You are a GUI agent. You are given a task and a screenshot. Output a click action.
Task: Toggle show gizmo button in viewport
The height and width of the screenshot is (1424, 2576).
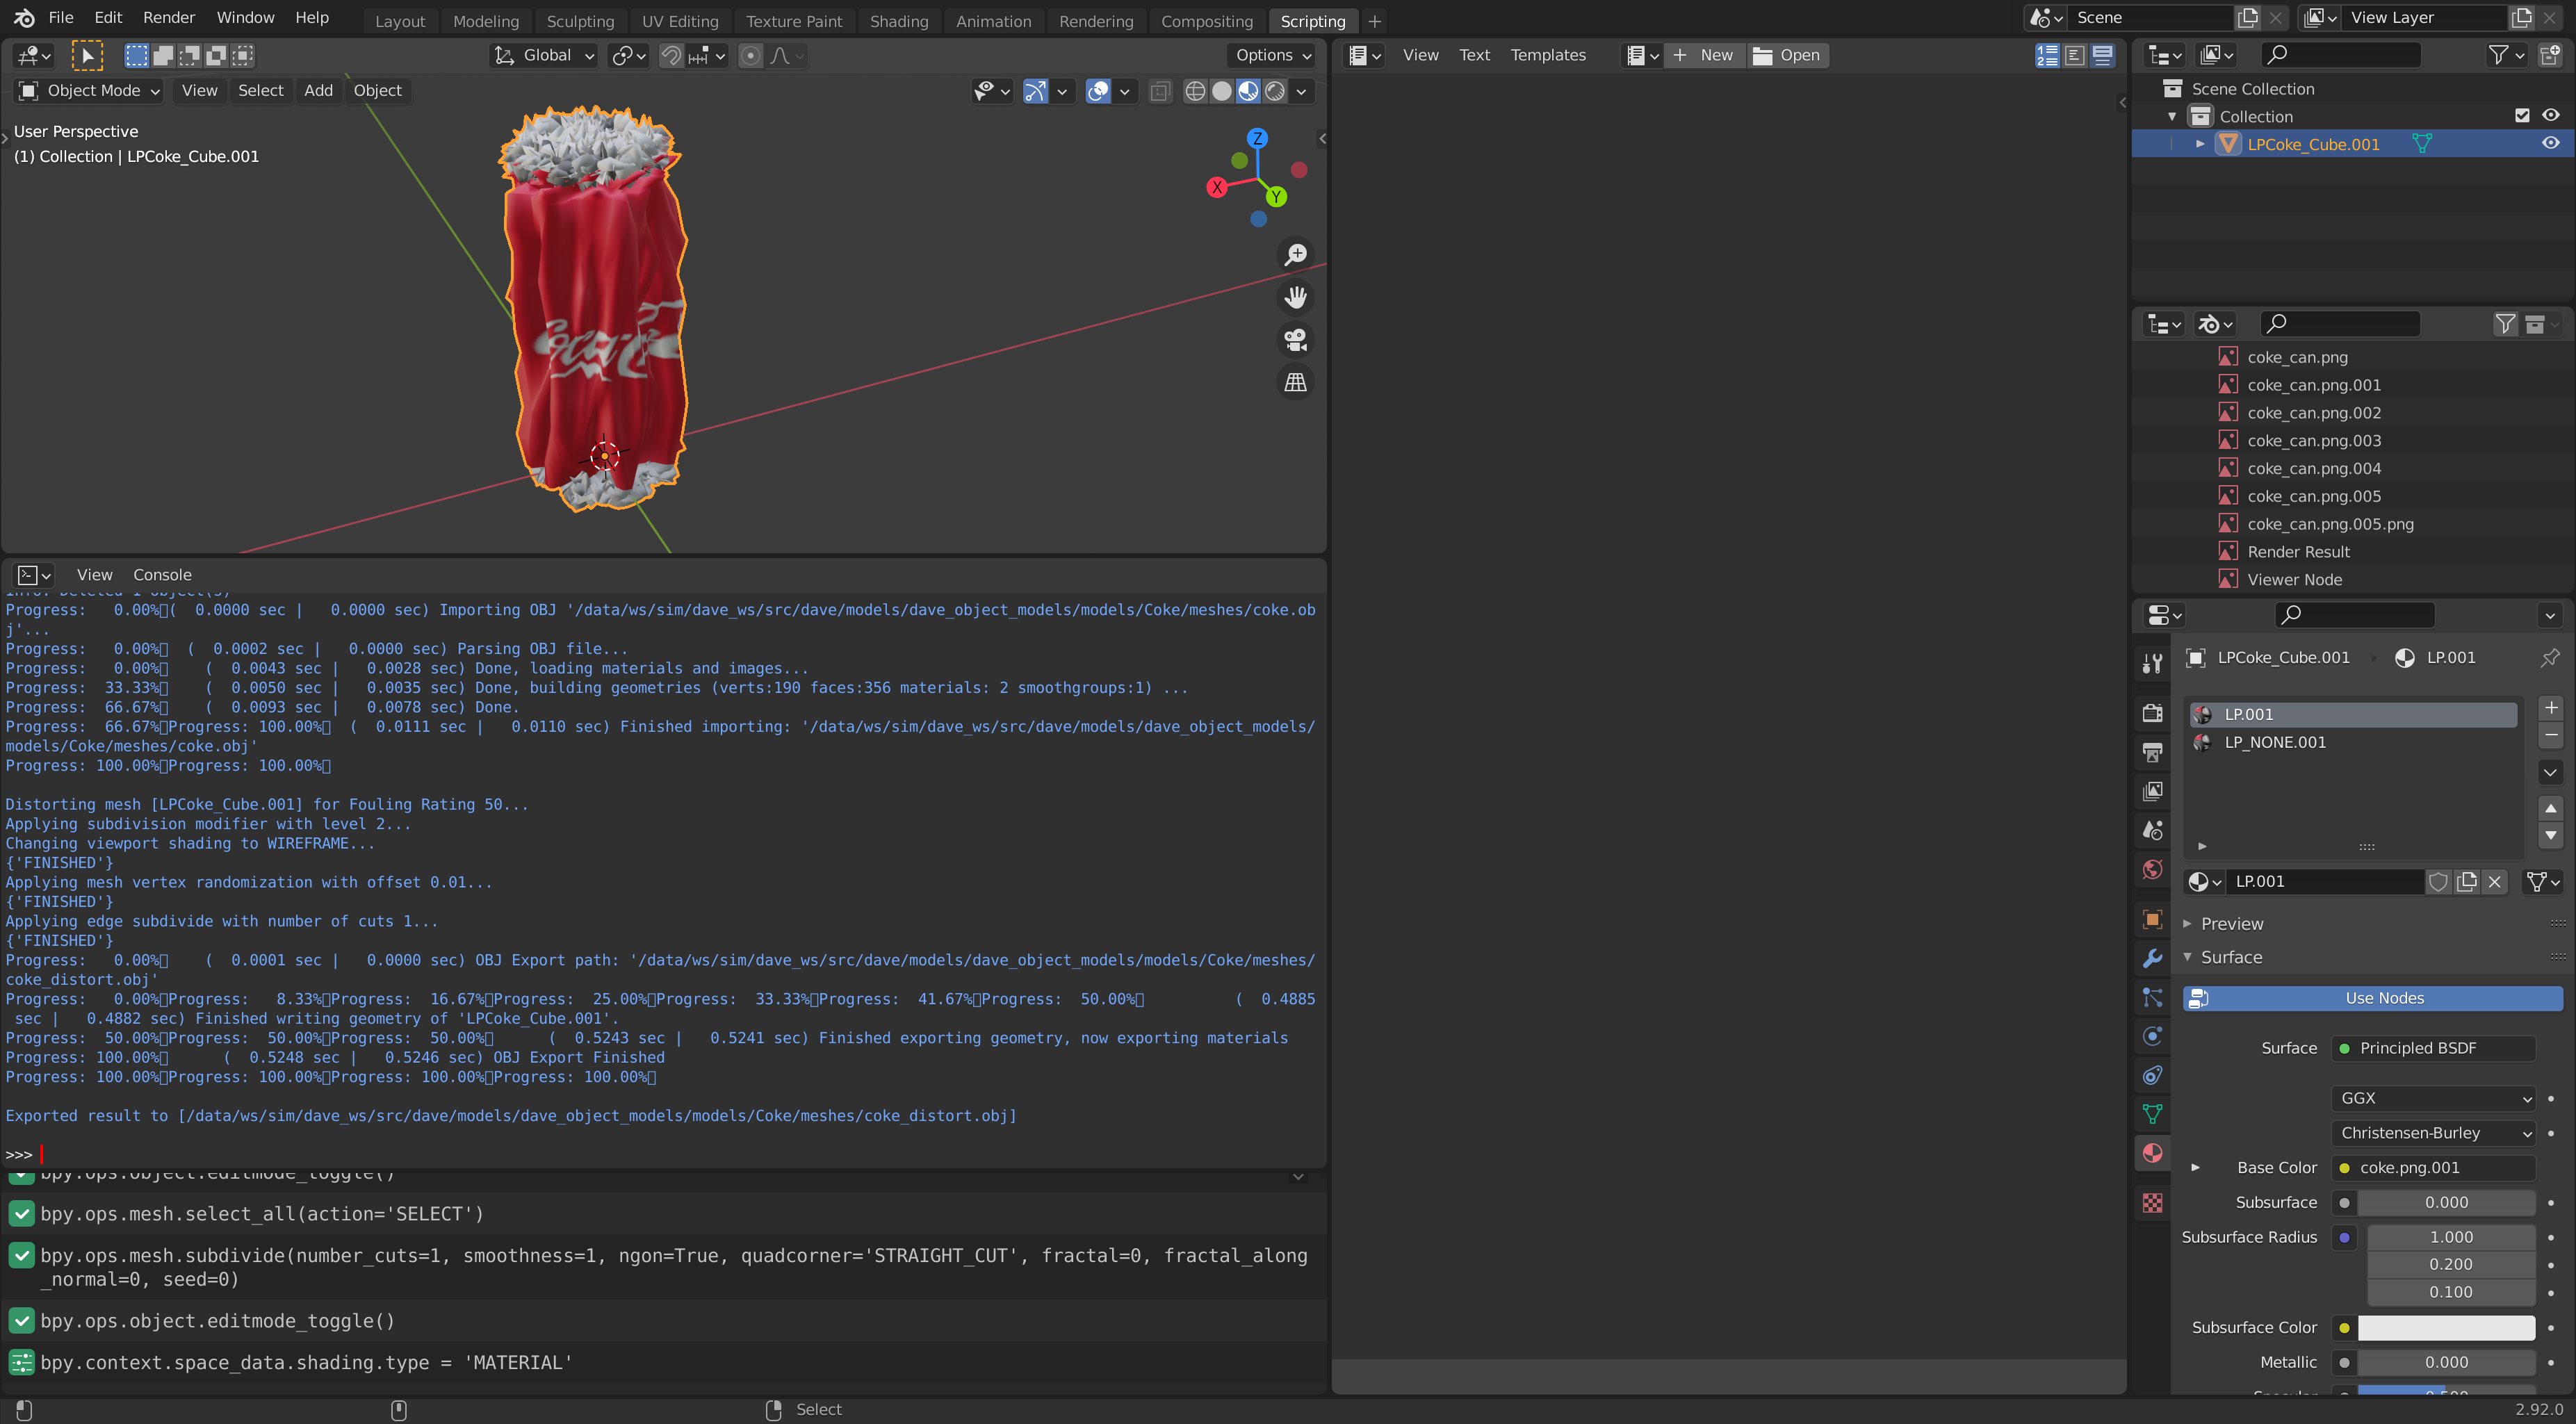coord(1035,92)
